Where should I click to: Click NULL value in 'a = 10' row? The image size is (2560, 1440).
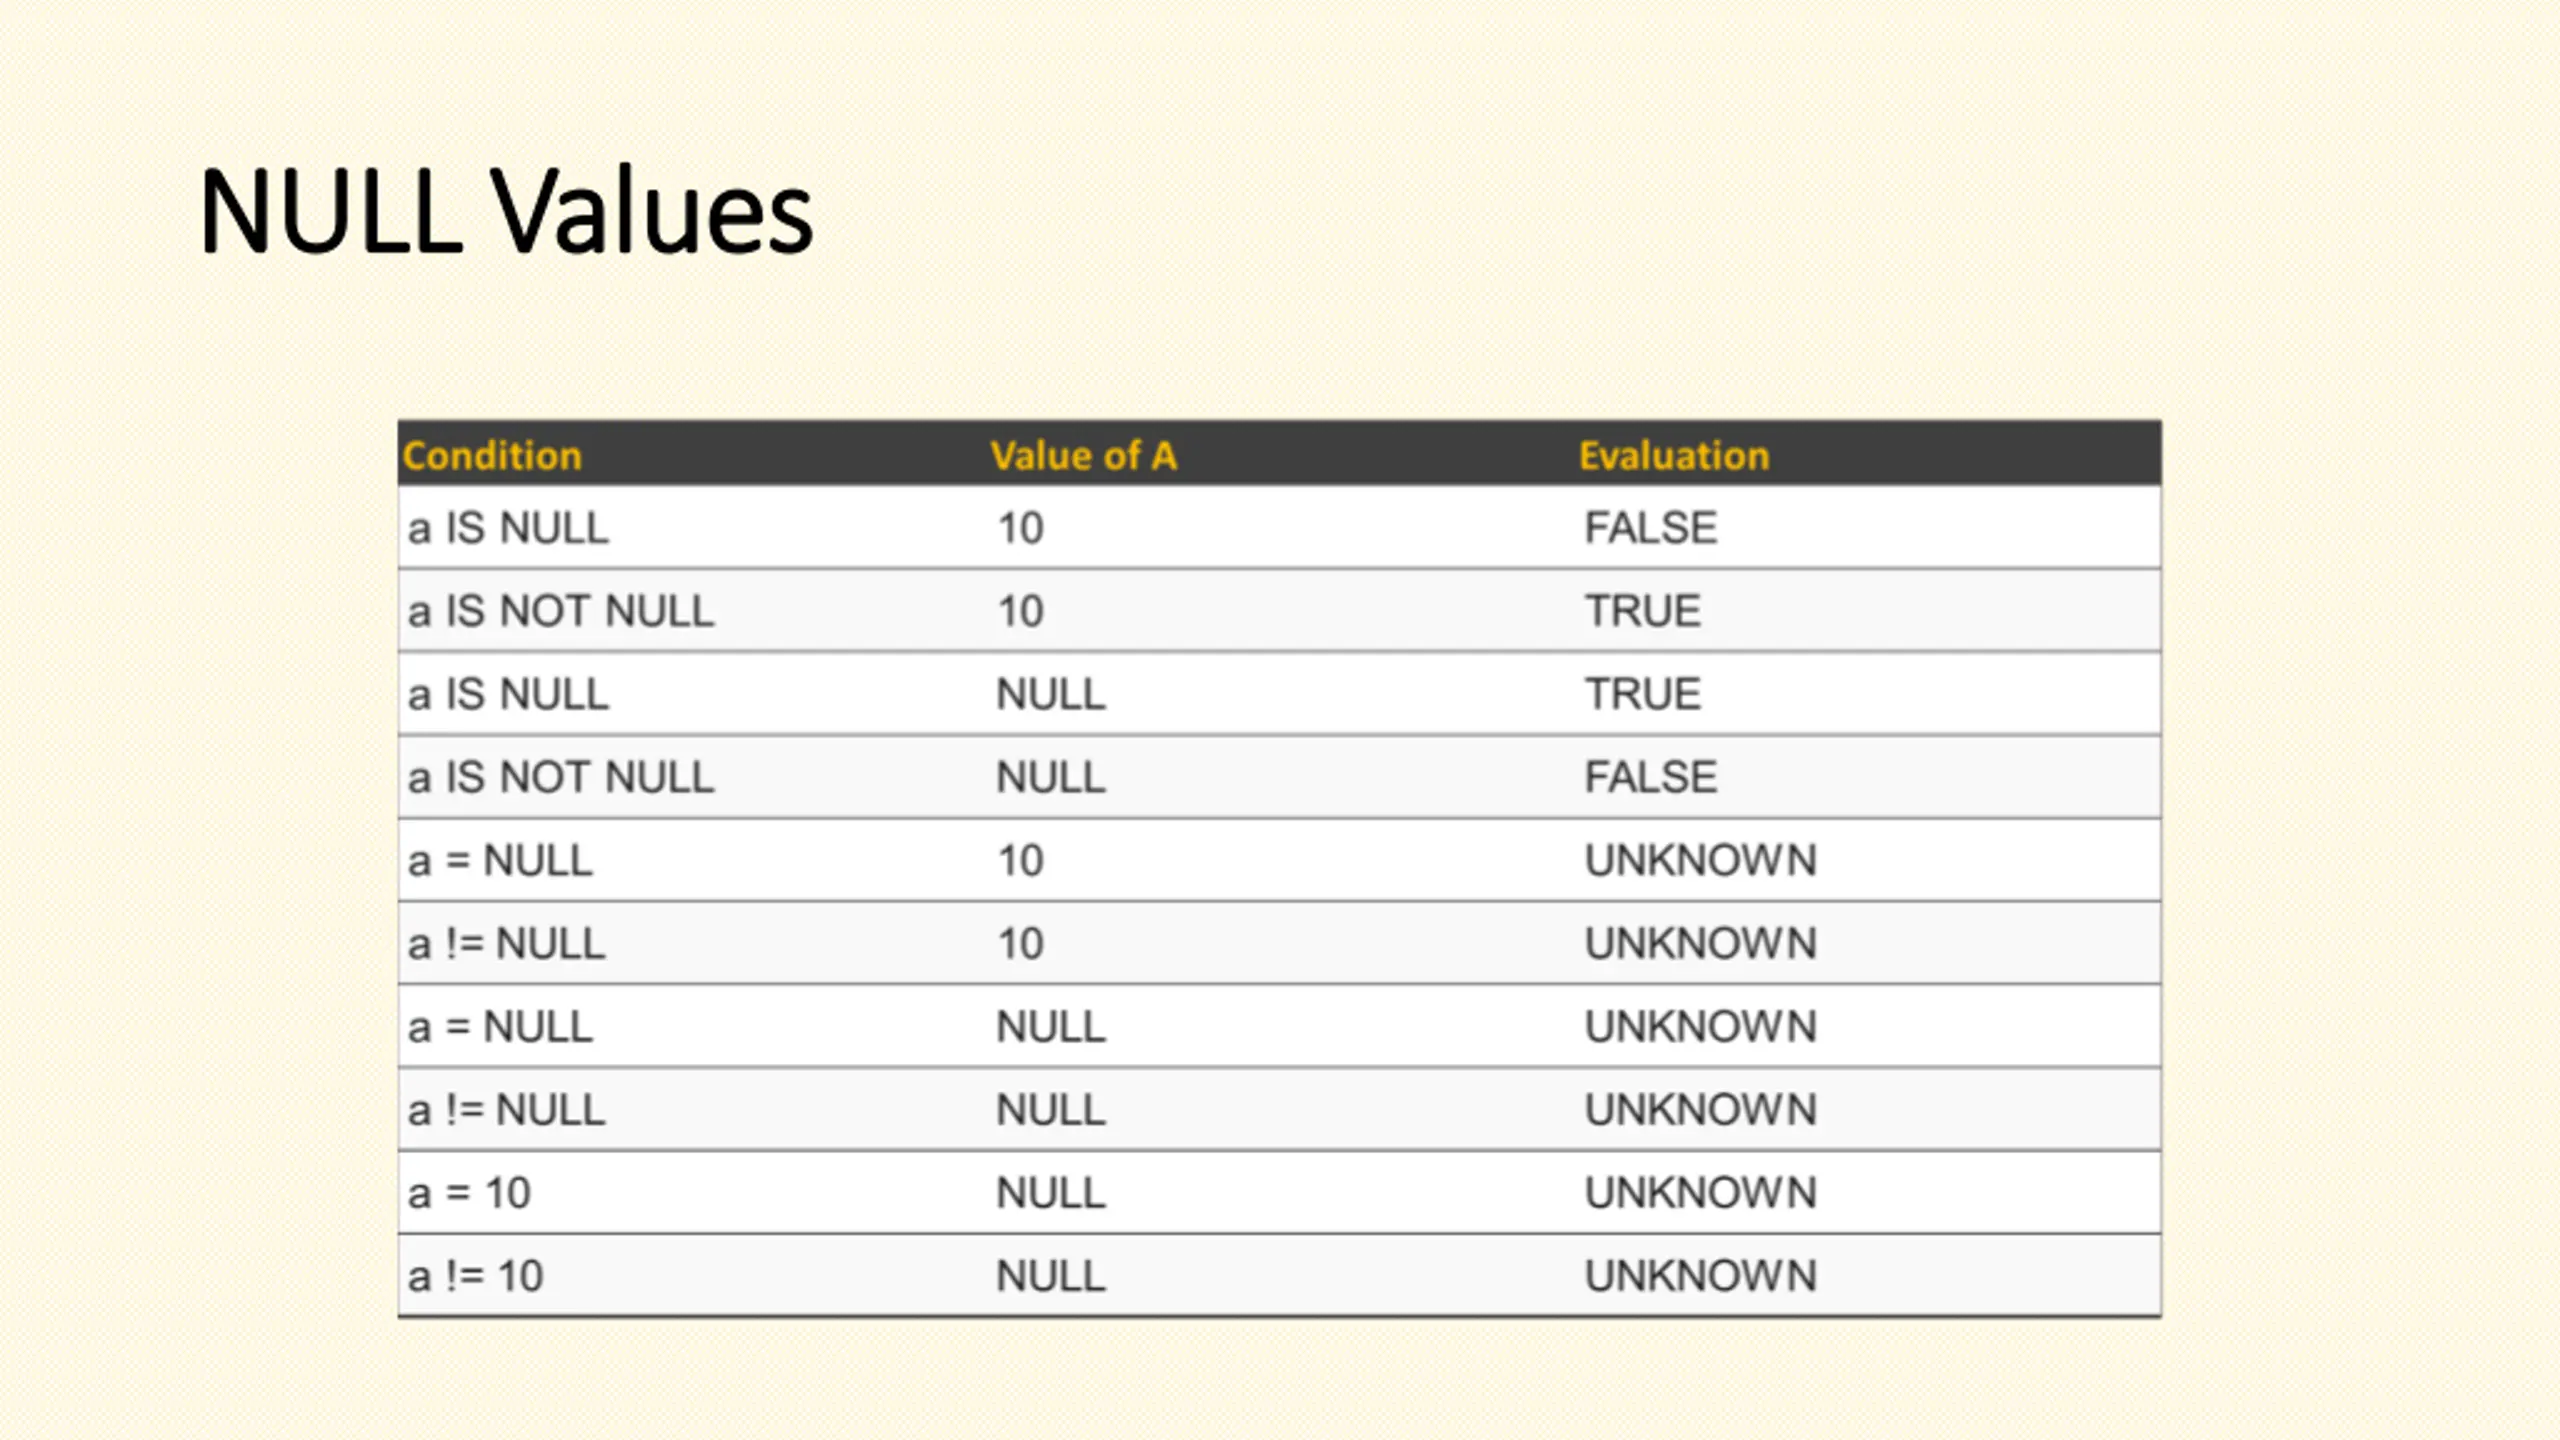pyautogui.click(x=1051, y=1192)
